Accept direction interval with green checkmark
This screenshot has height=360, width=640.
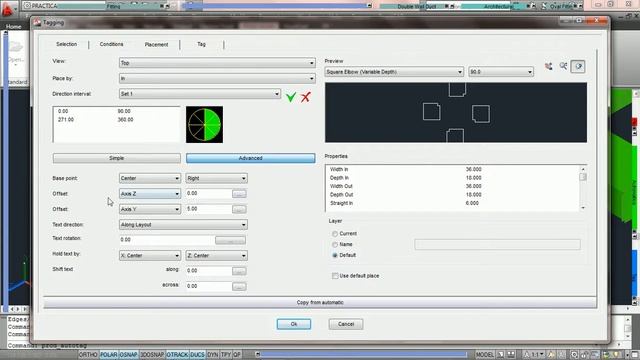pyautogui.click(x=291, y=97)
